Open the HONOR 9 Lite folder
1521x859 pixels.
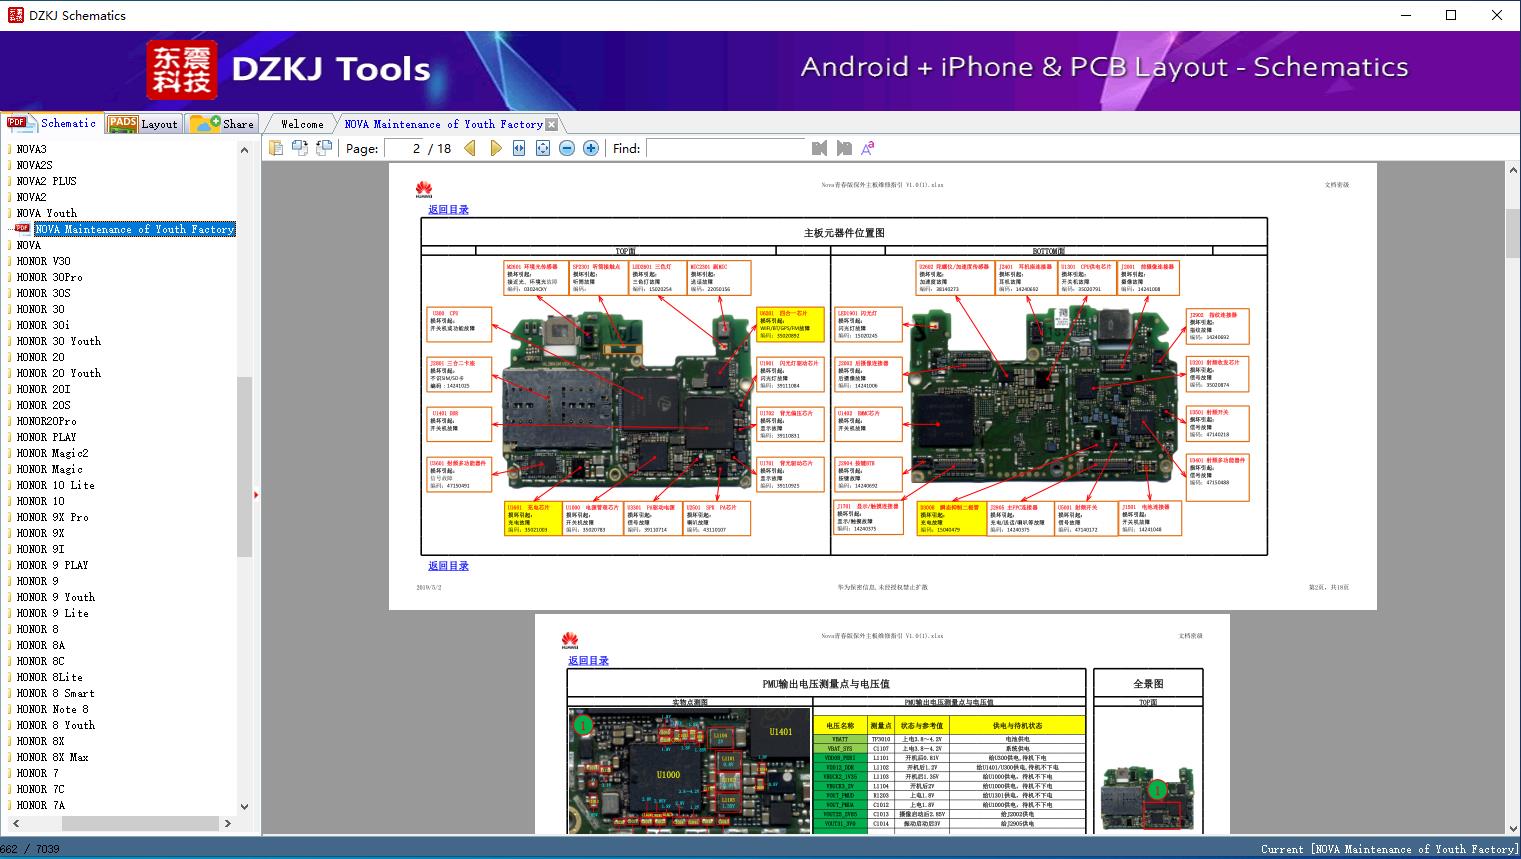tap(52, 613)
